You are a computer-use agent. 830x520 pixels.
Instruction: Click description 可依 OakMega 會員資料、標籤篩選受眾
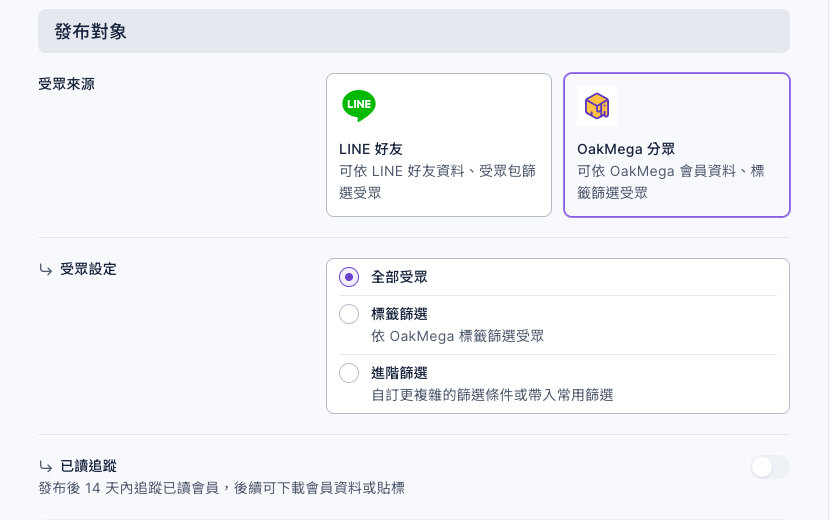[671, 182]
